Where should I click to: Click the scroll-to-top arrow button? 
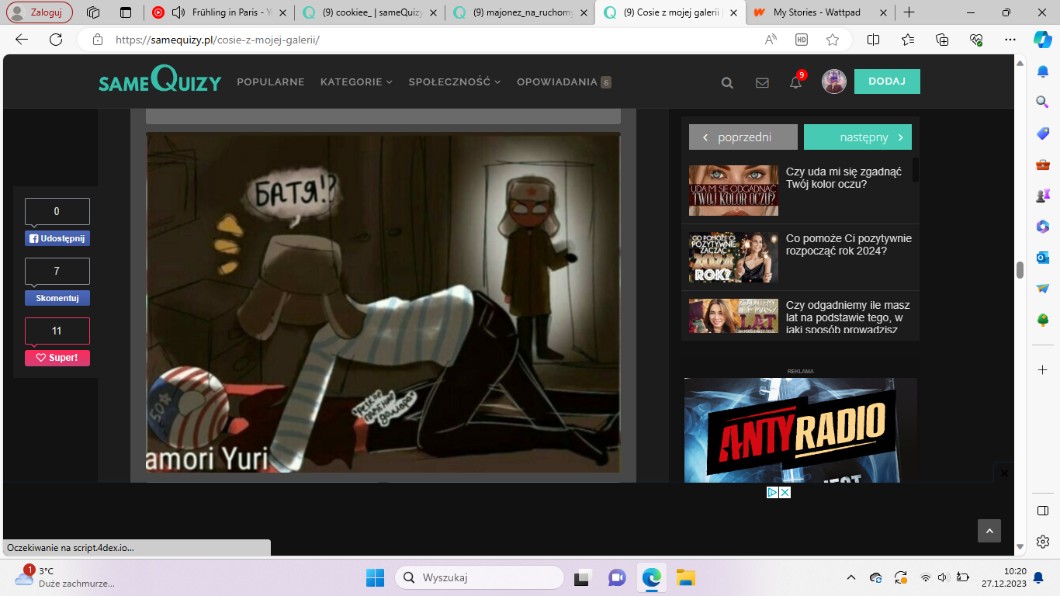coord(988,531)
